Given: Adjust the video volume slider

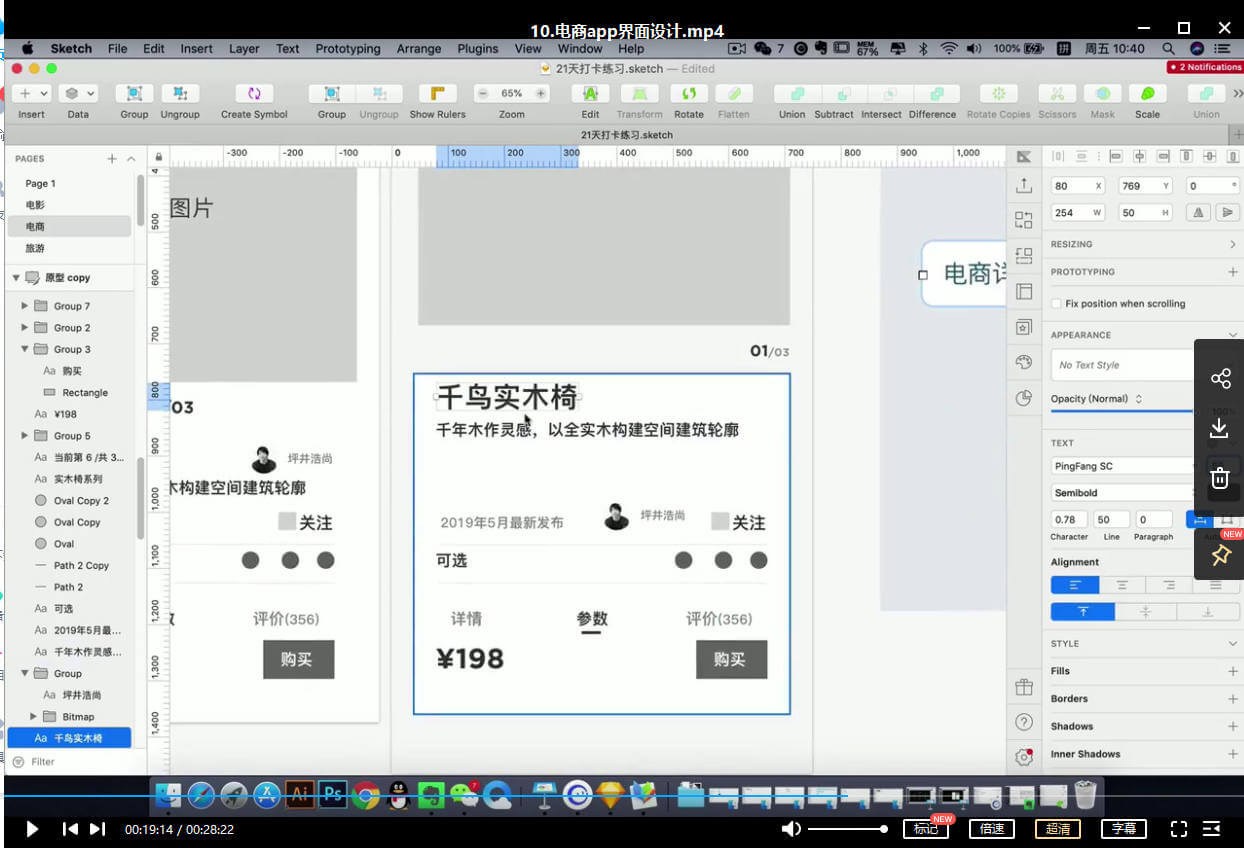Looking at the screenshot, I should pos(845,828).
